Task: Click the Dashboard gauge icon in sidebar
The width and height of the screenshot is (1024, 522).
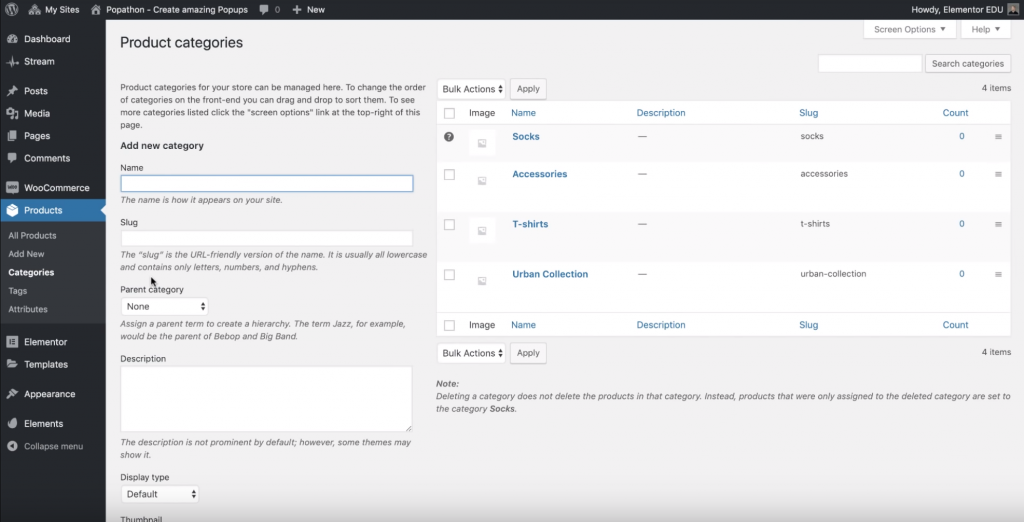Action: point(12,39)
